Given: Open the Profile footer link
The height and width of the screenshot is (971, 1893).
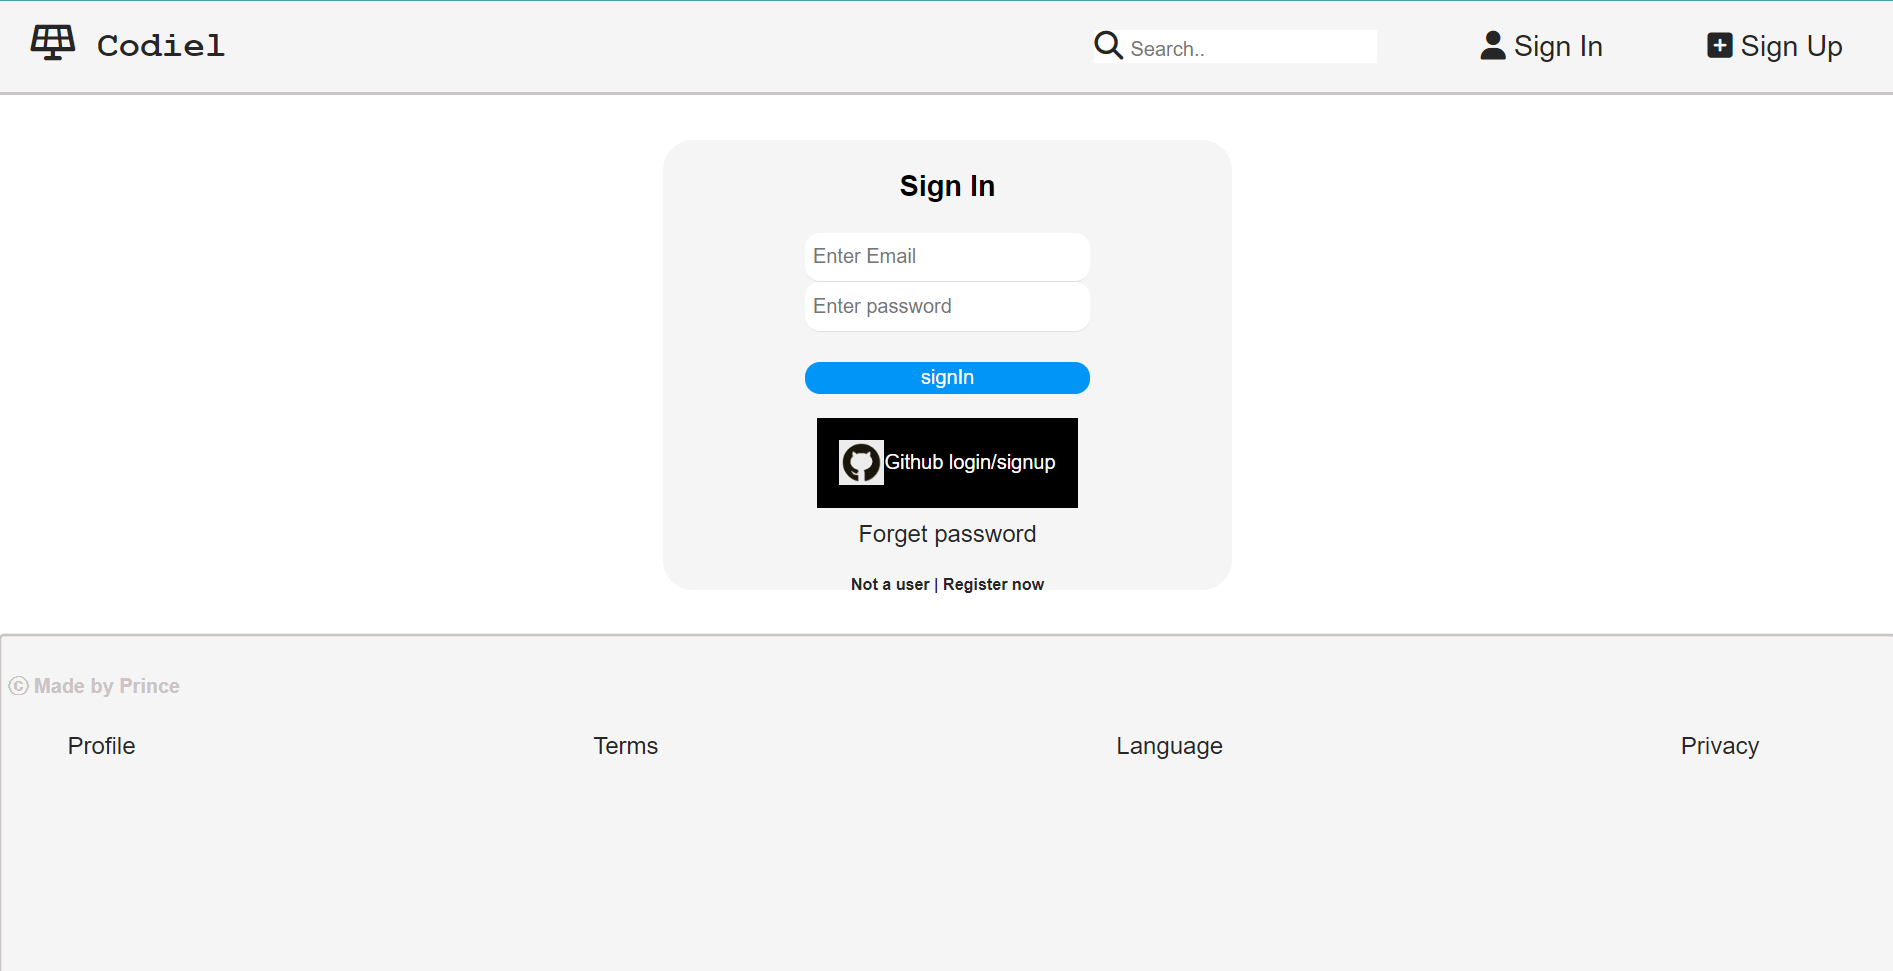Looking at the screenshot, I should coord(101,746).
